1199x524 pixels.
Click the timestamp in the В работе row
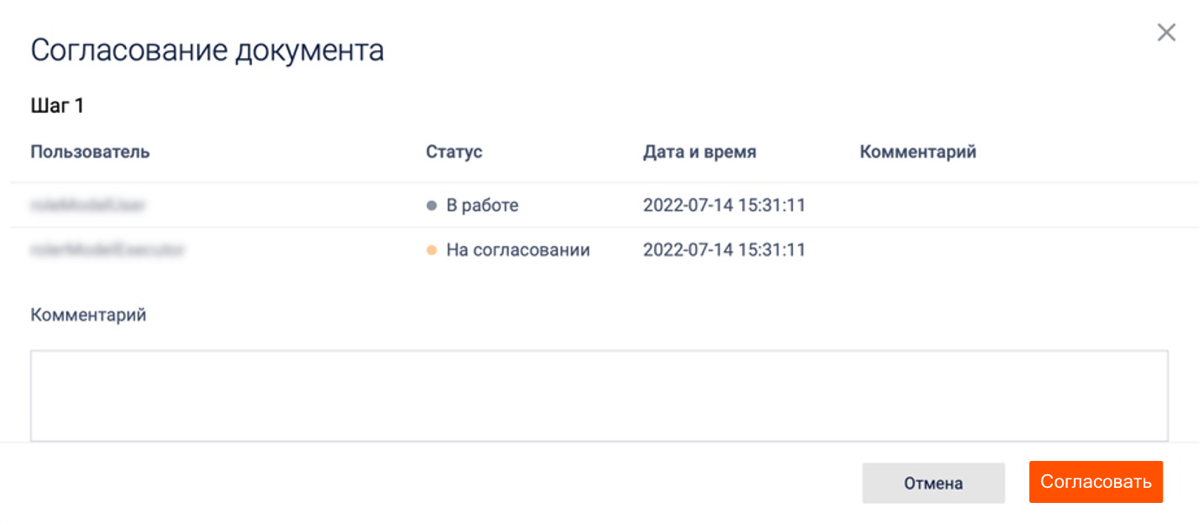[x=724, y=206]
